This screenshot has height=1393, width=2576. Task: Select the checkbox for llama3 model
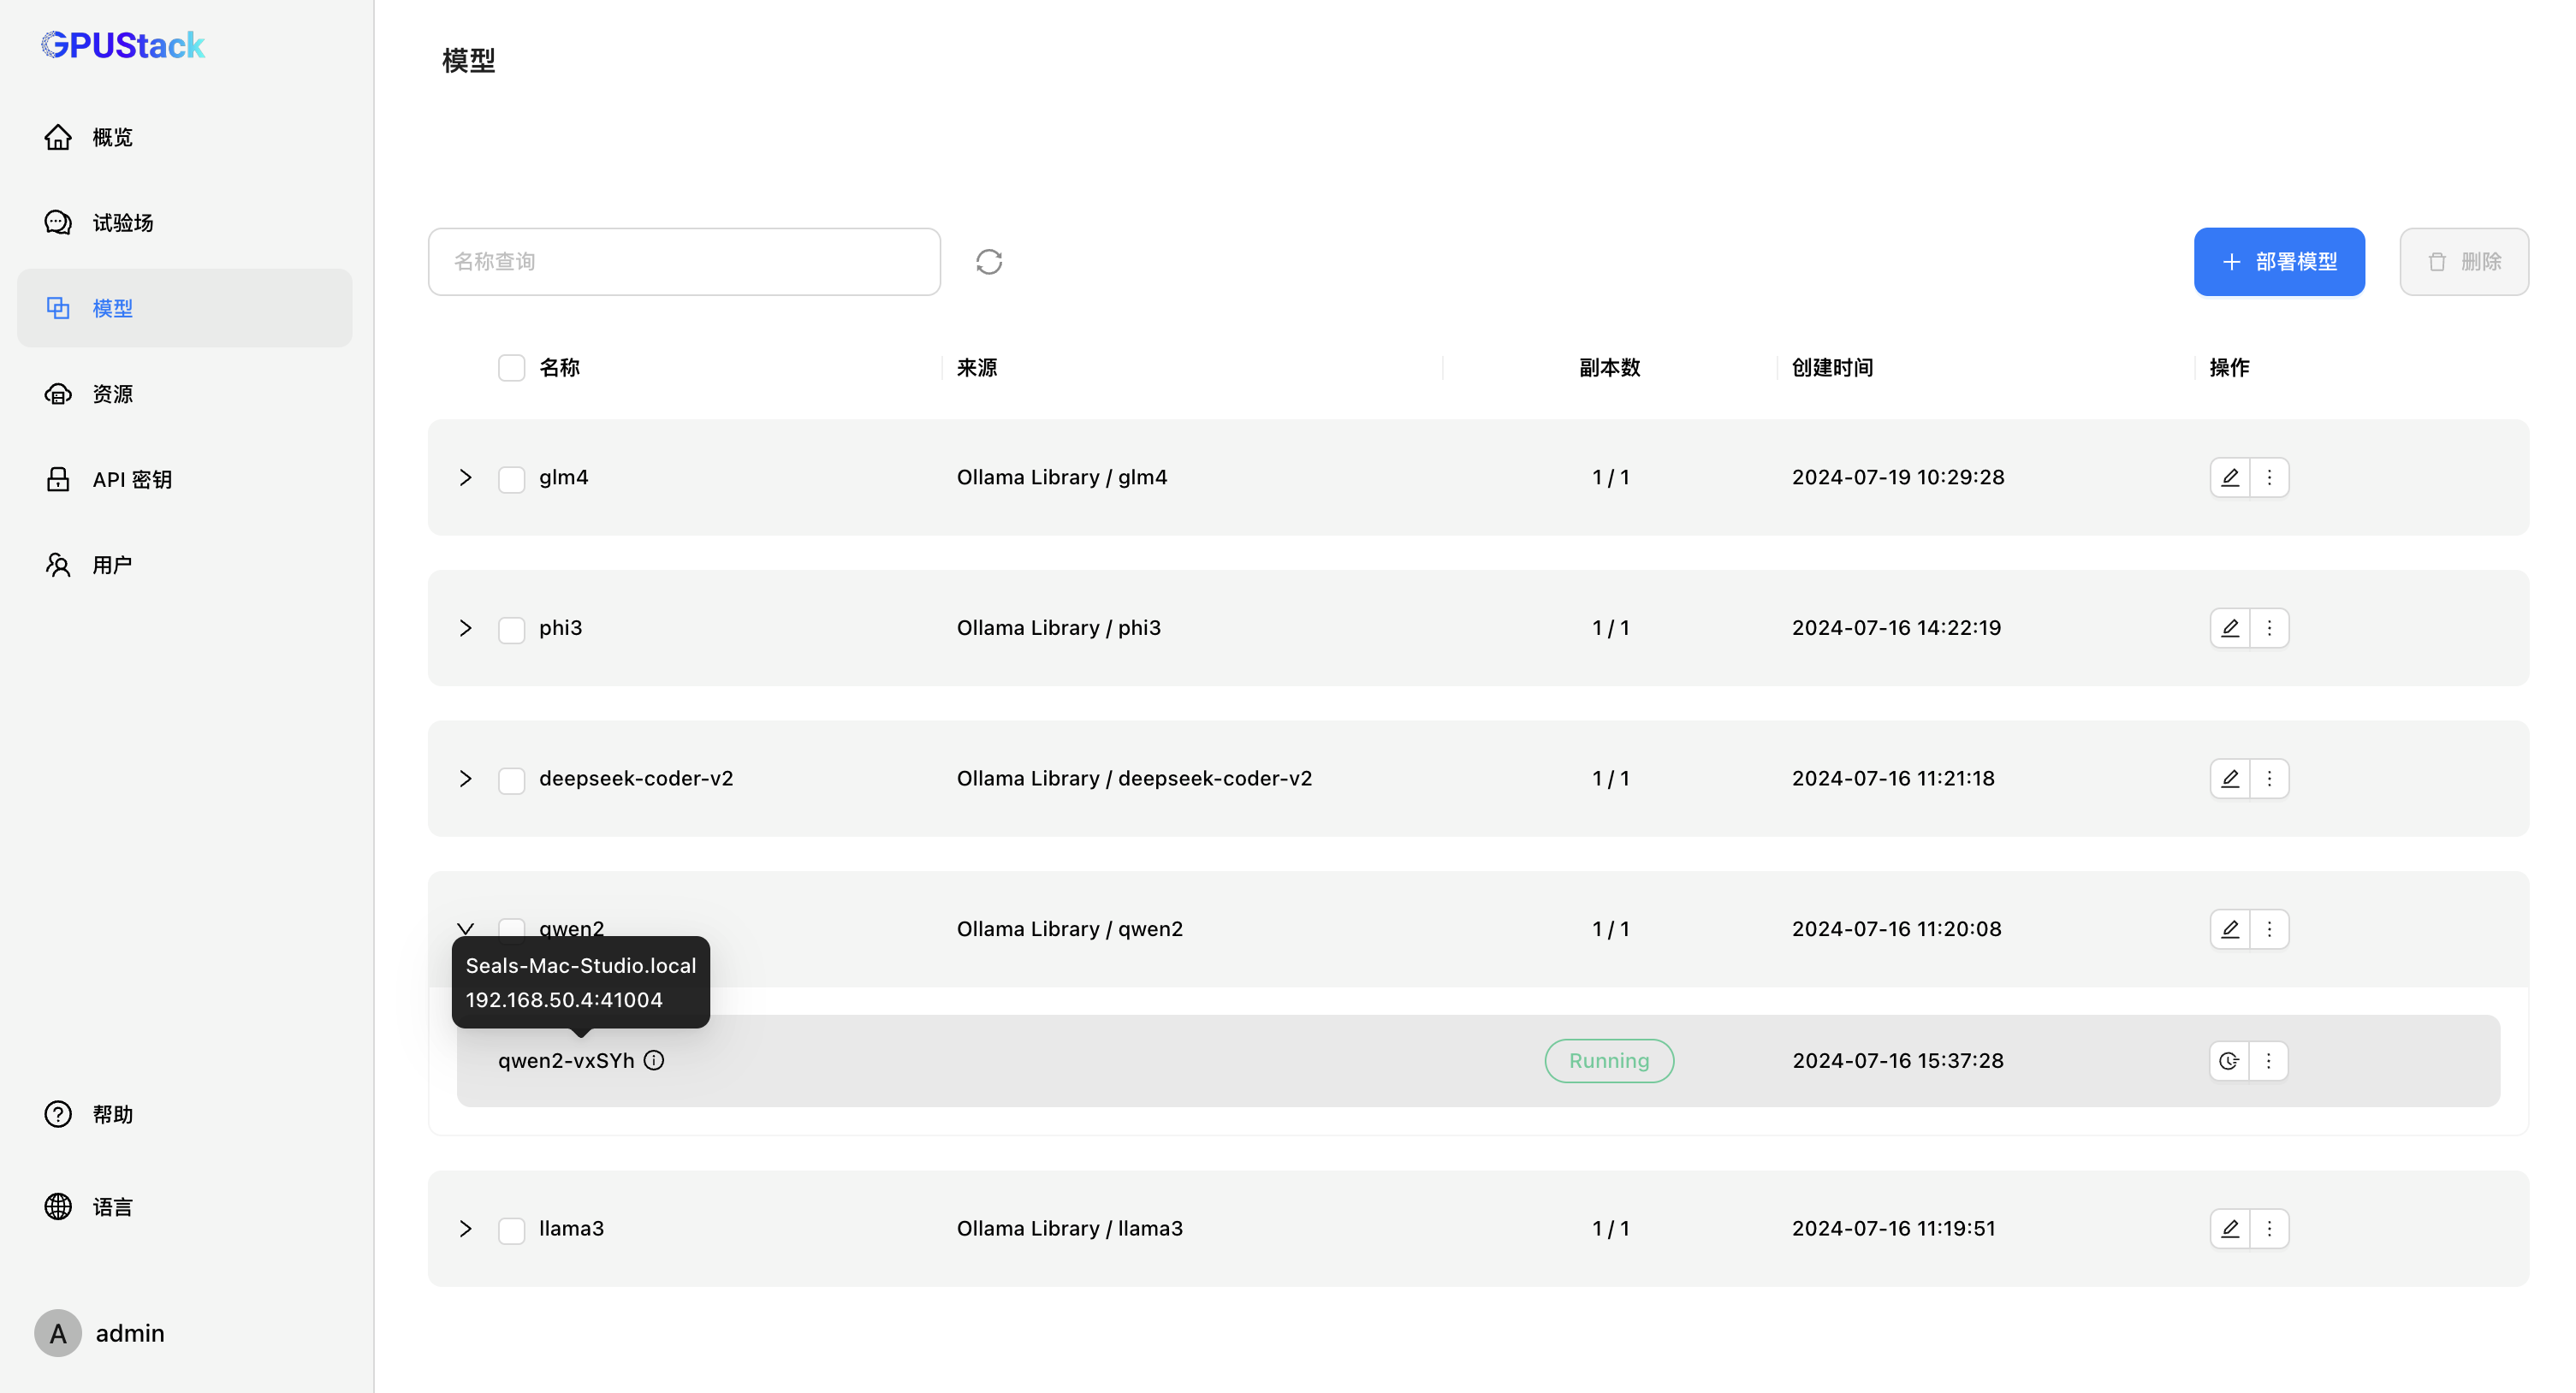coord(511,1229)
